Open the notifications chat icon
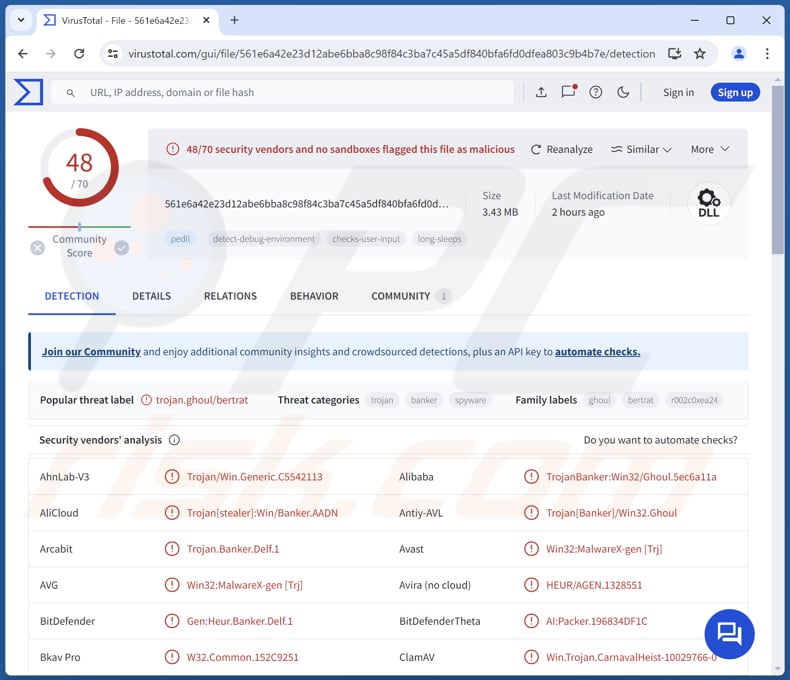 568,92
